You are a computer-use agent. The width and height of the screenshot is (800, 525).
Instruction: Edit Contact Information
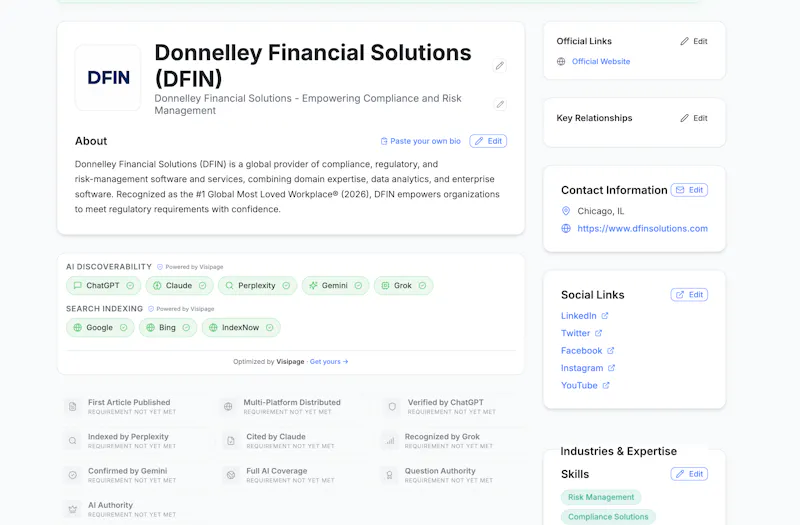(x=689, y=190)
